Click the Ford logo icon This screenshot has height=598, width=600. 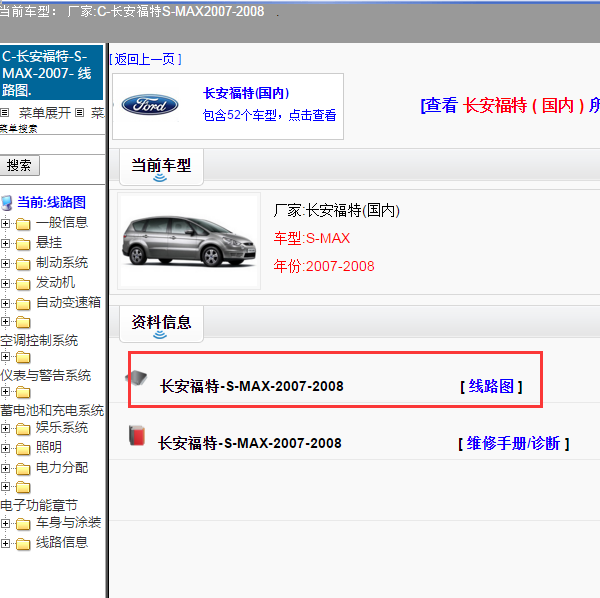(x=150, y=105)
